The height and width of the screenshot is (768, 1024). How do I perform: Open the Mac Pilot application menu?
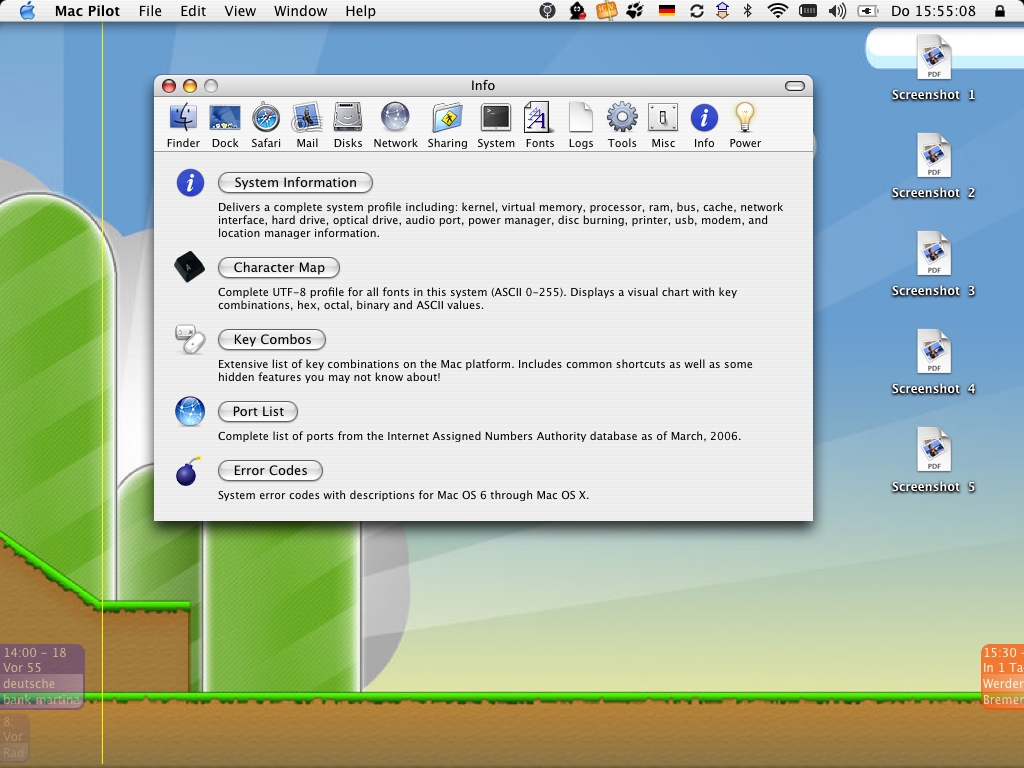[87, 11]
